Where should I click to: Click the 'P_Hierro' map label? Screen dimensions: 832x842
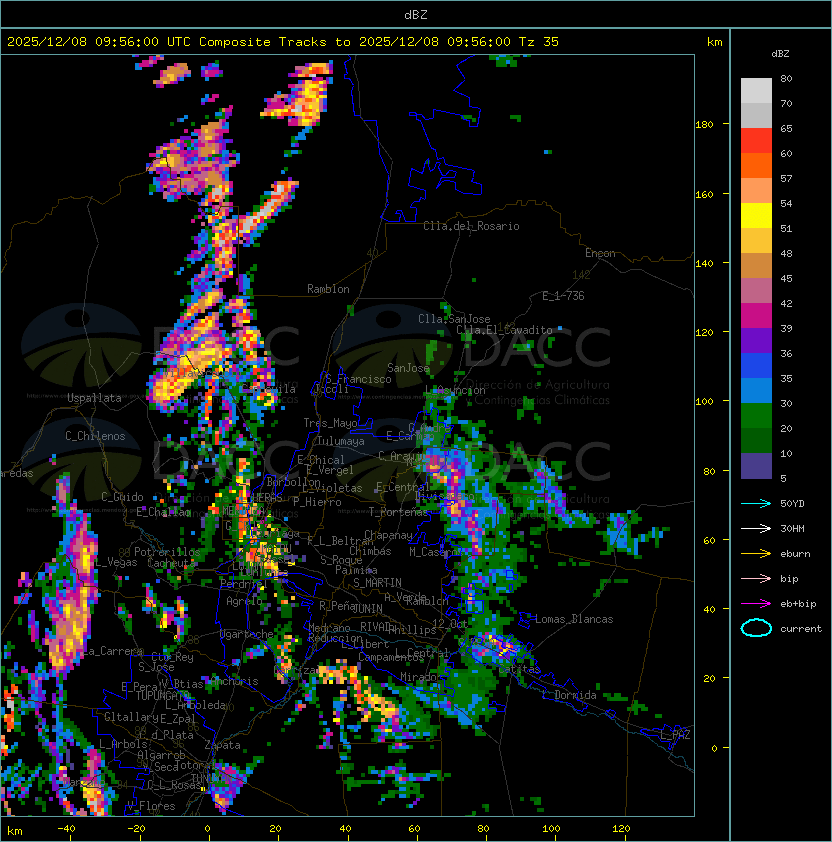pyautogui.click(x=317, y=502)
